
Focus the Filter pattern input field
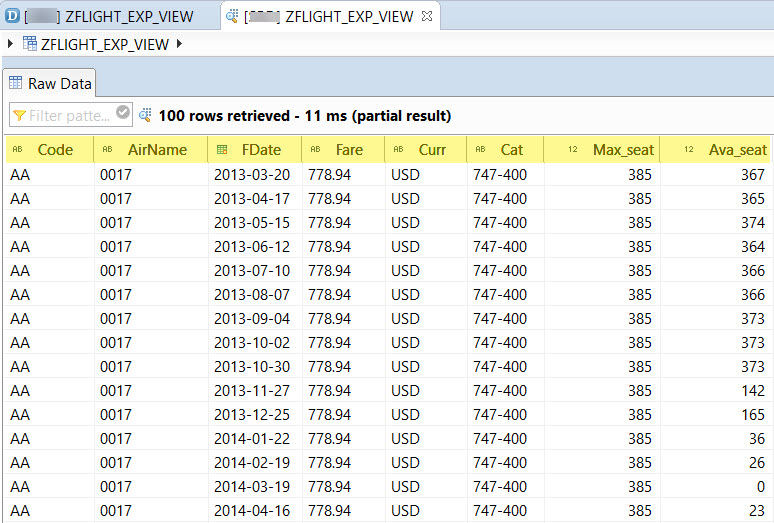click(69, 115)
